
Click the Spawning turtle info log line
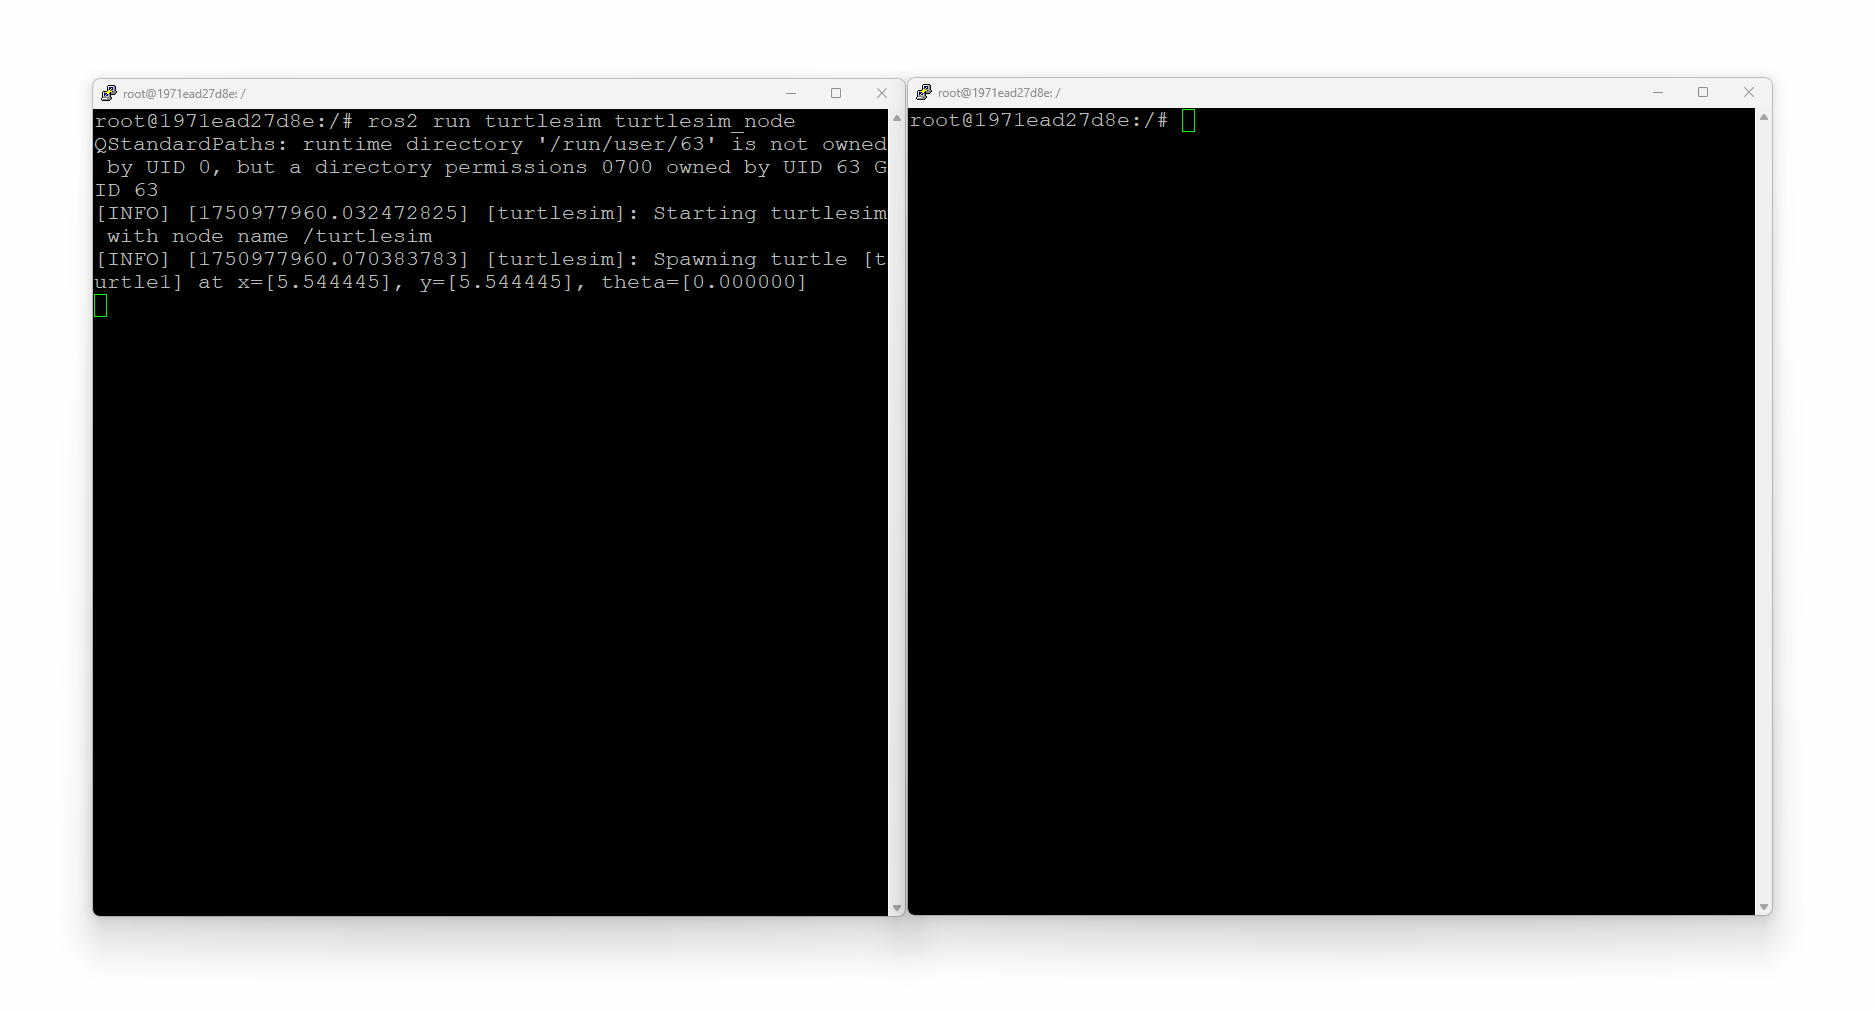490,271
